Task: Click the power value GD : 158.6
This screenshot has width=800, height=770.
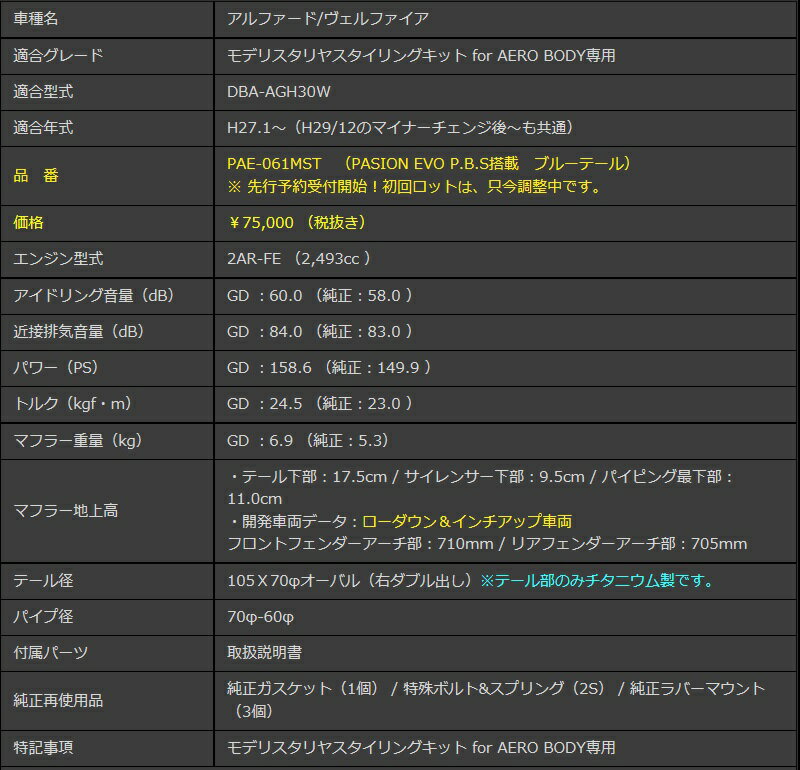Action: point(269,367)
